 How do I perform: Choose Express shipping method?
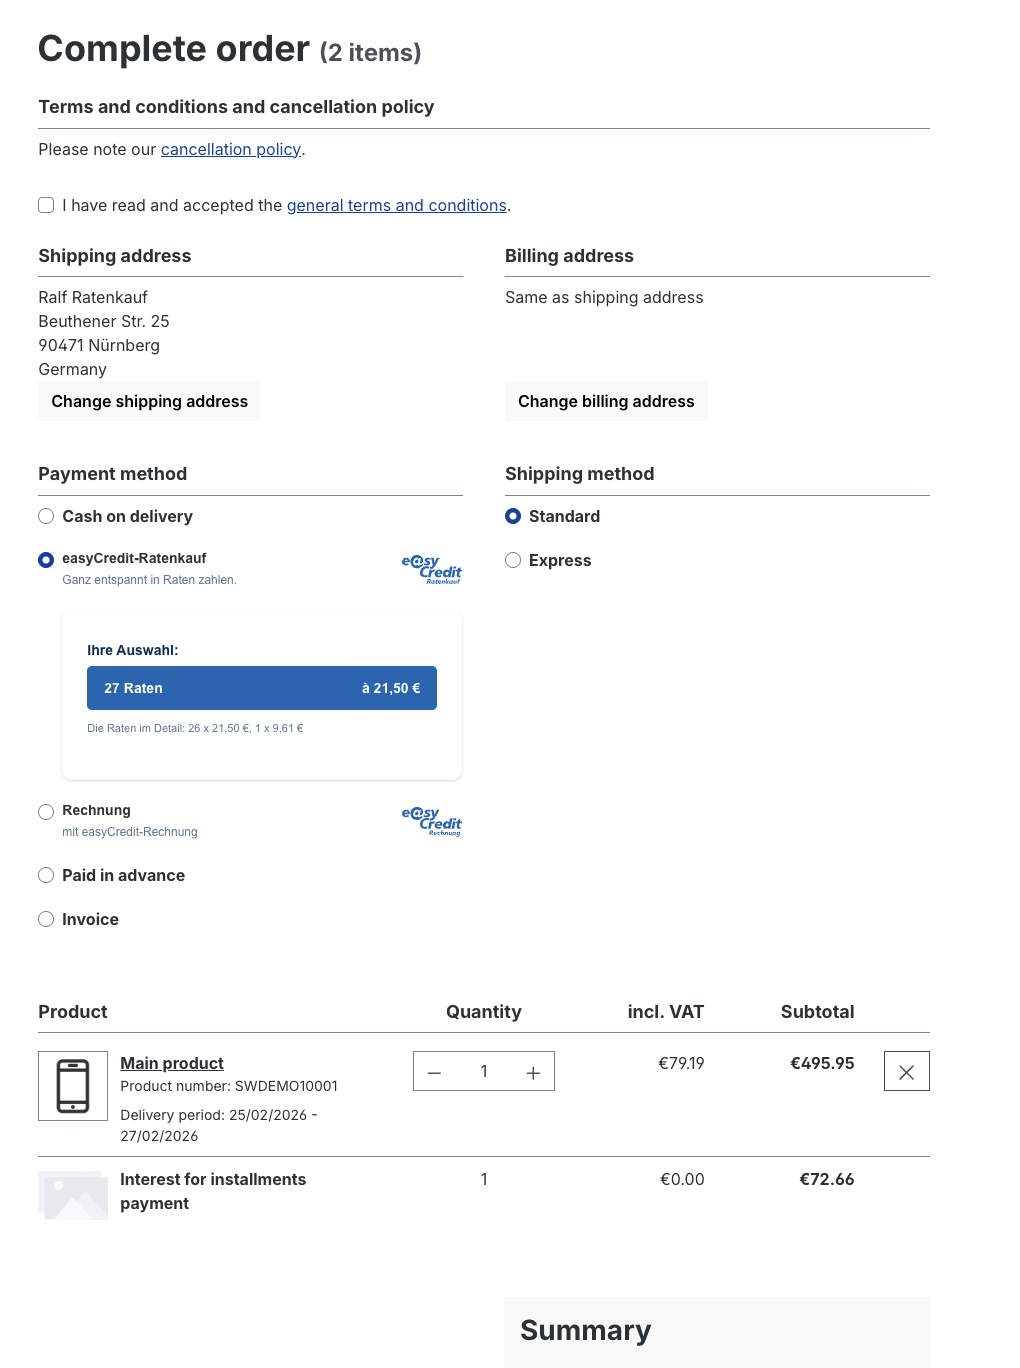513,560
